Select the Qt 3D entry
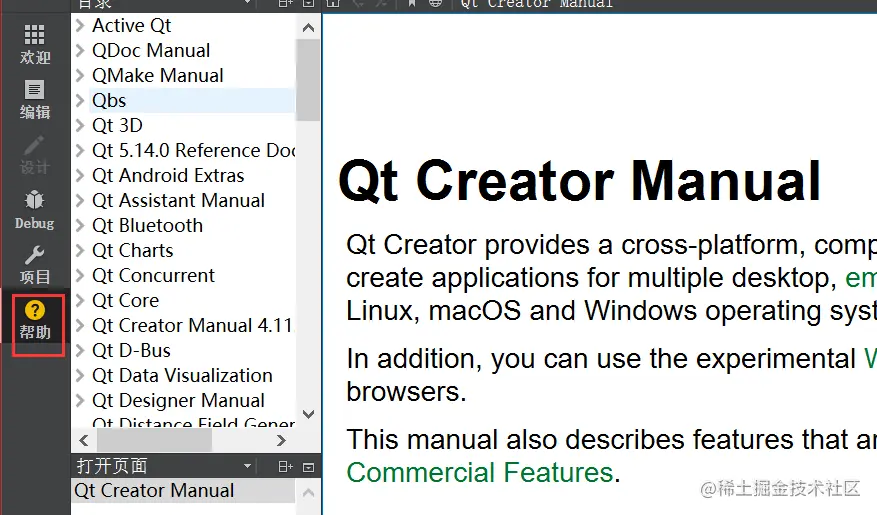Screen dimensions: 877x515 pyautogui.click(x=117, y=125)
